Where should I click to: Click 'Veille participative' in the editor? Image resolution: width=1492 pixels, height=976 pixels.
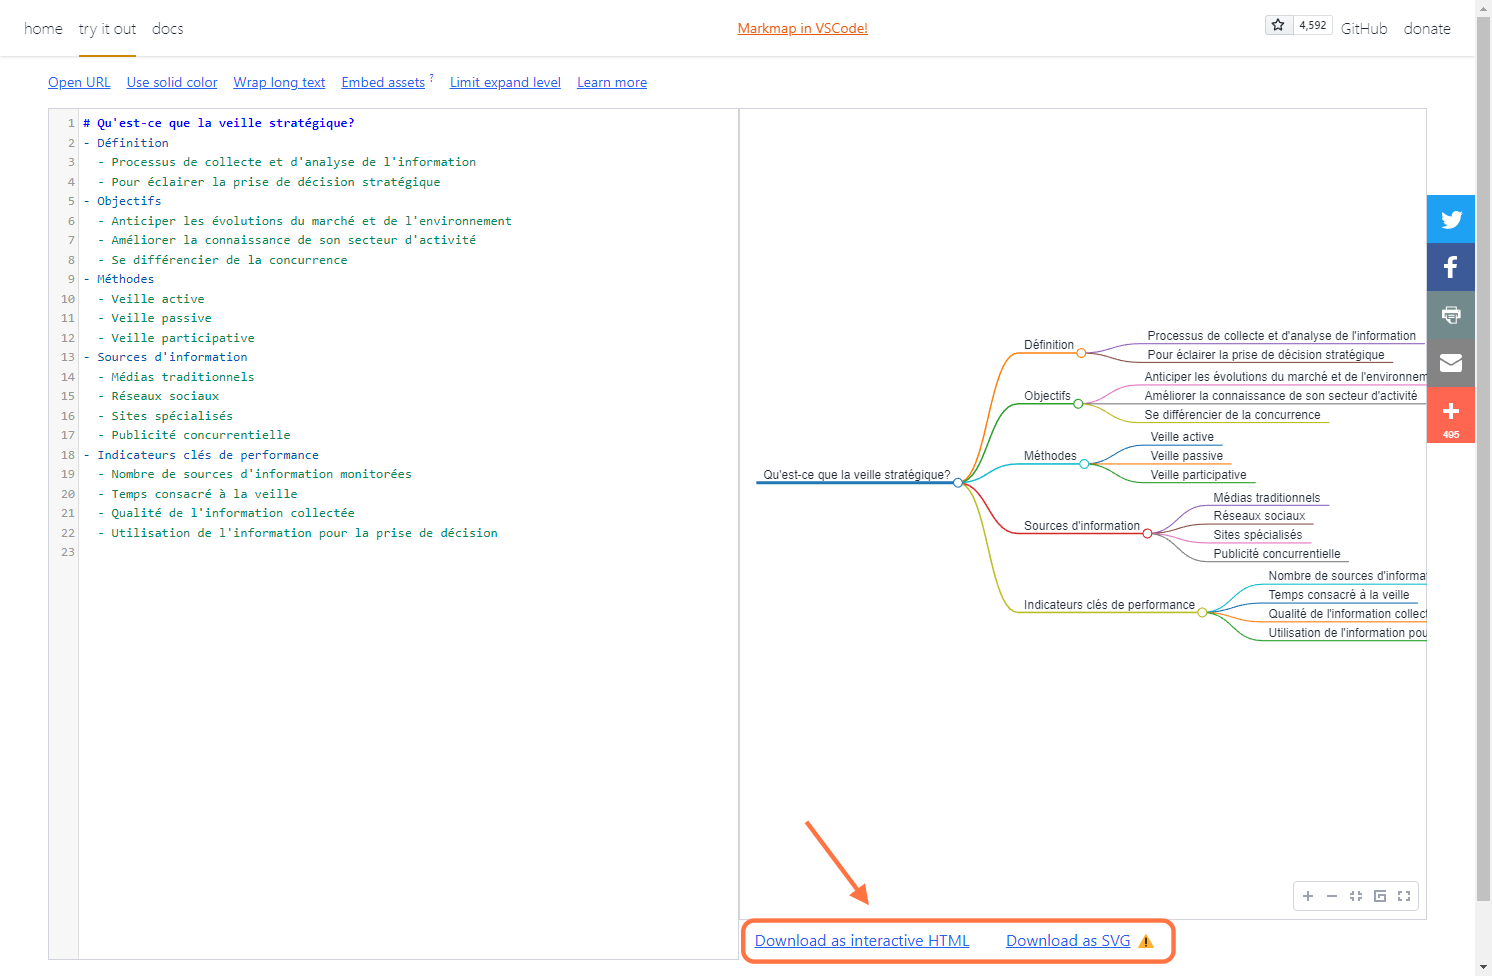pyautogui.click(x=183, y=338)
